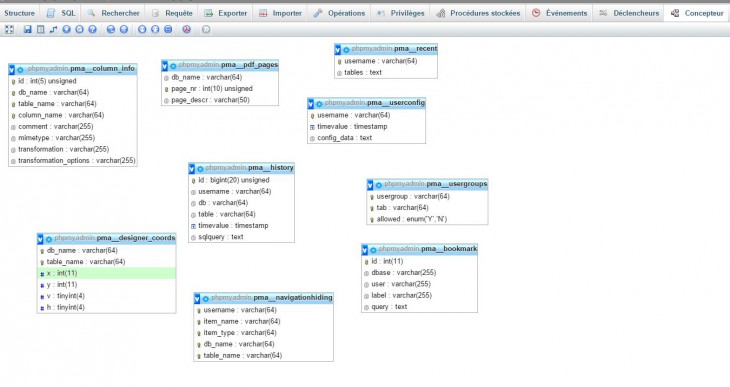Select 'transformation_options : varchar(255)' column
The width and height of the screenshot is (730, 387).
pyautogui.click(x=73, y=161)
